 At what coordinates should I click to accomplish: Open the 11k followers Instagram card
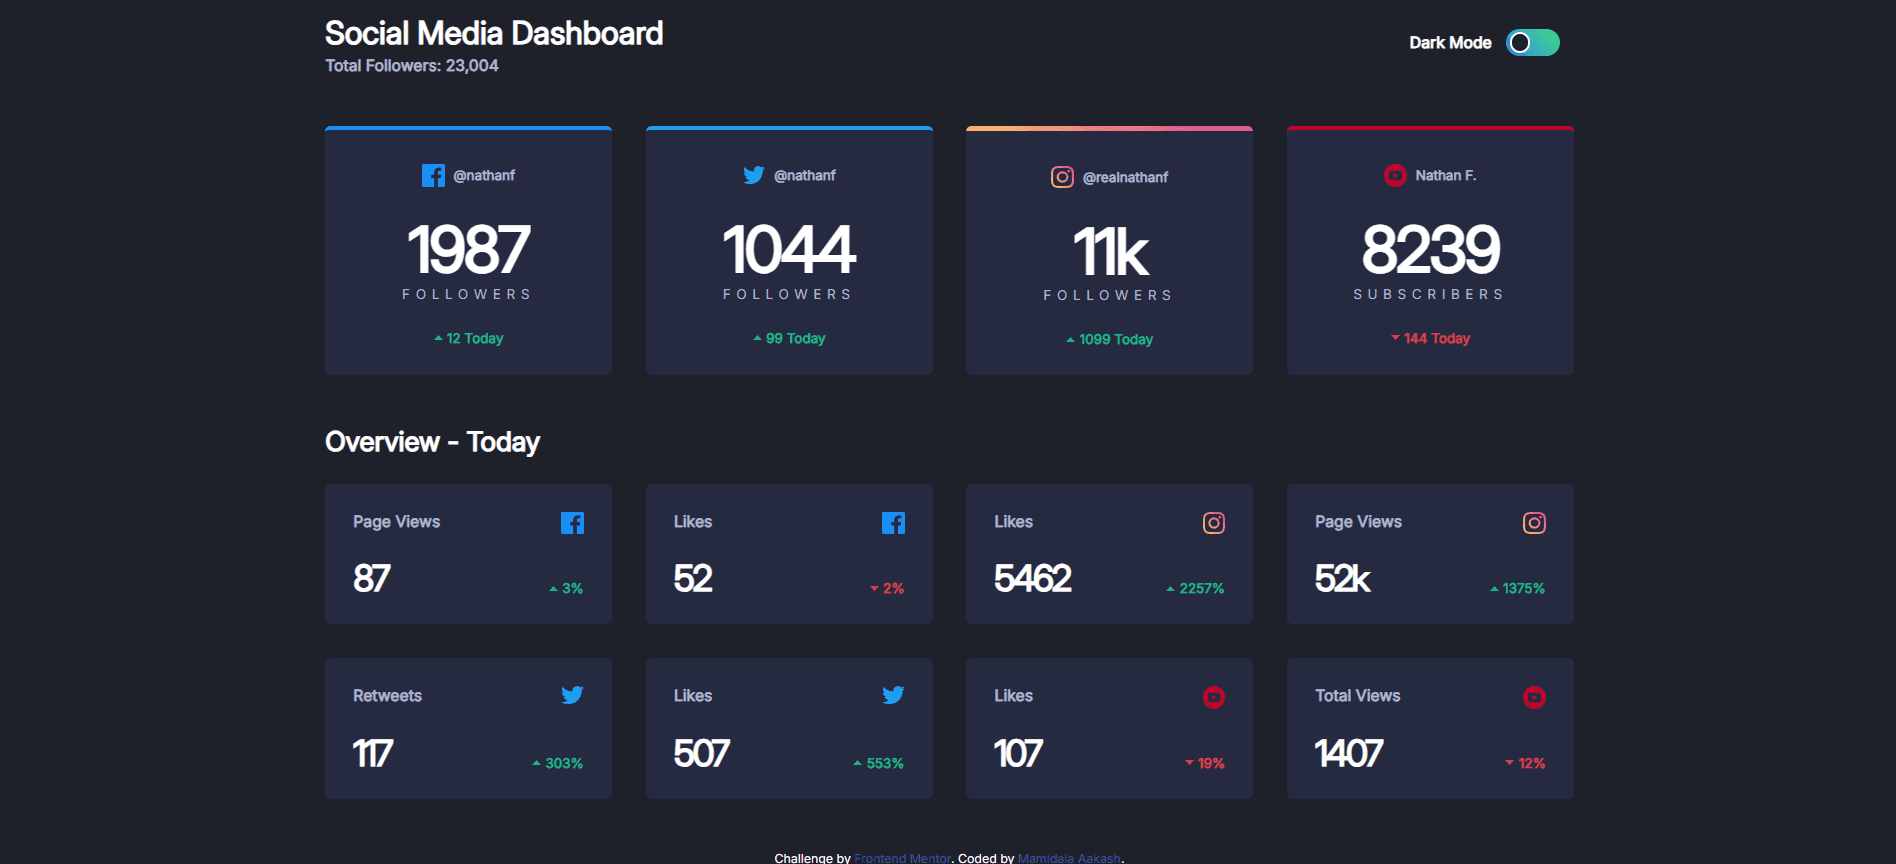tap(1109, 251)
